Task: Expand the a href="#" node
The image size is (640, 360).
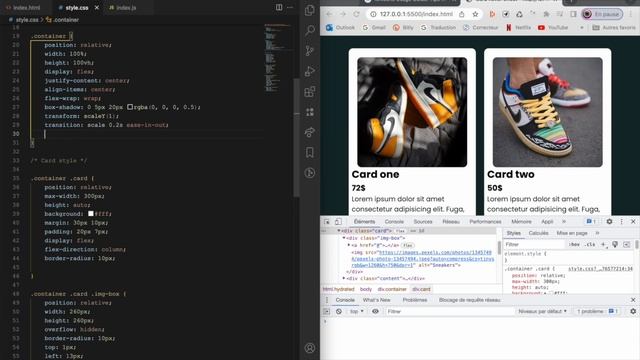Action: click(349, 245)
